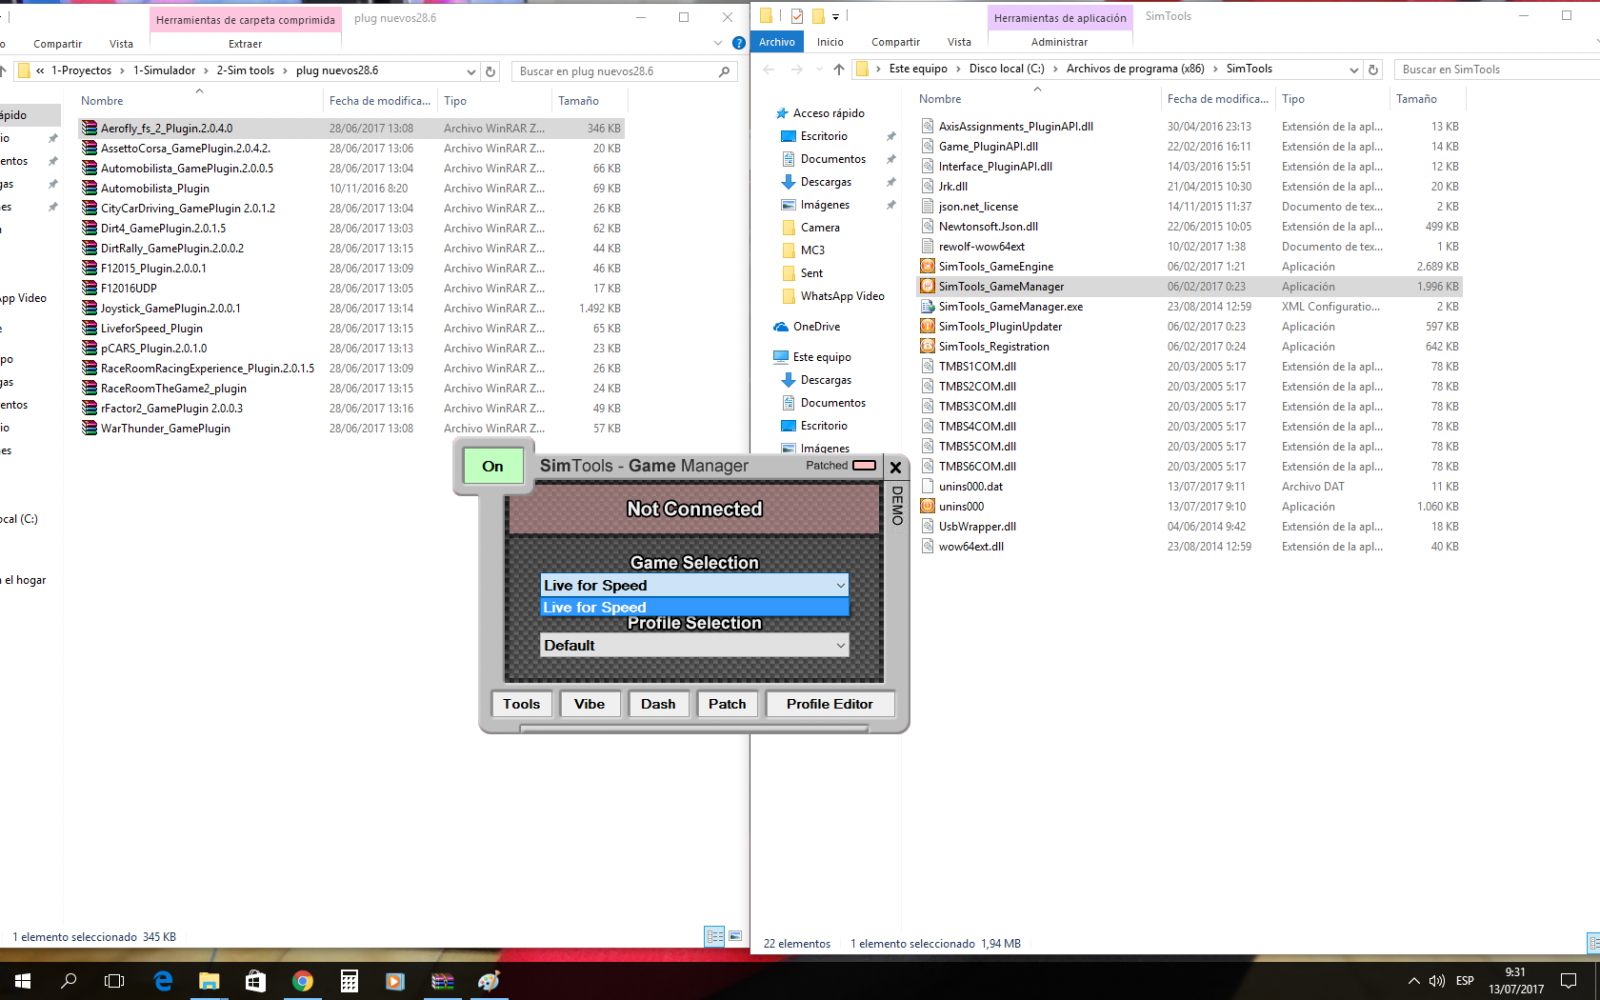Click Buscar en SimTools search field
The height and width of the screenshot is (1000, 1600).
pyautogui.click(x=1496, y=69)
